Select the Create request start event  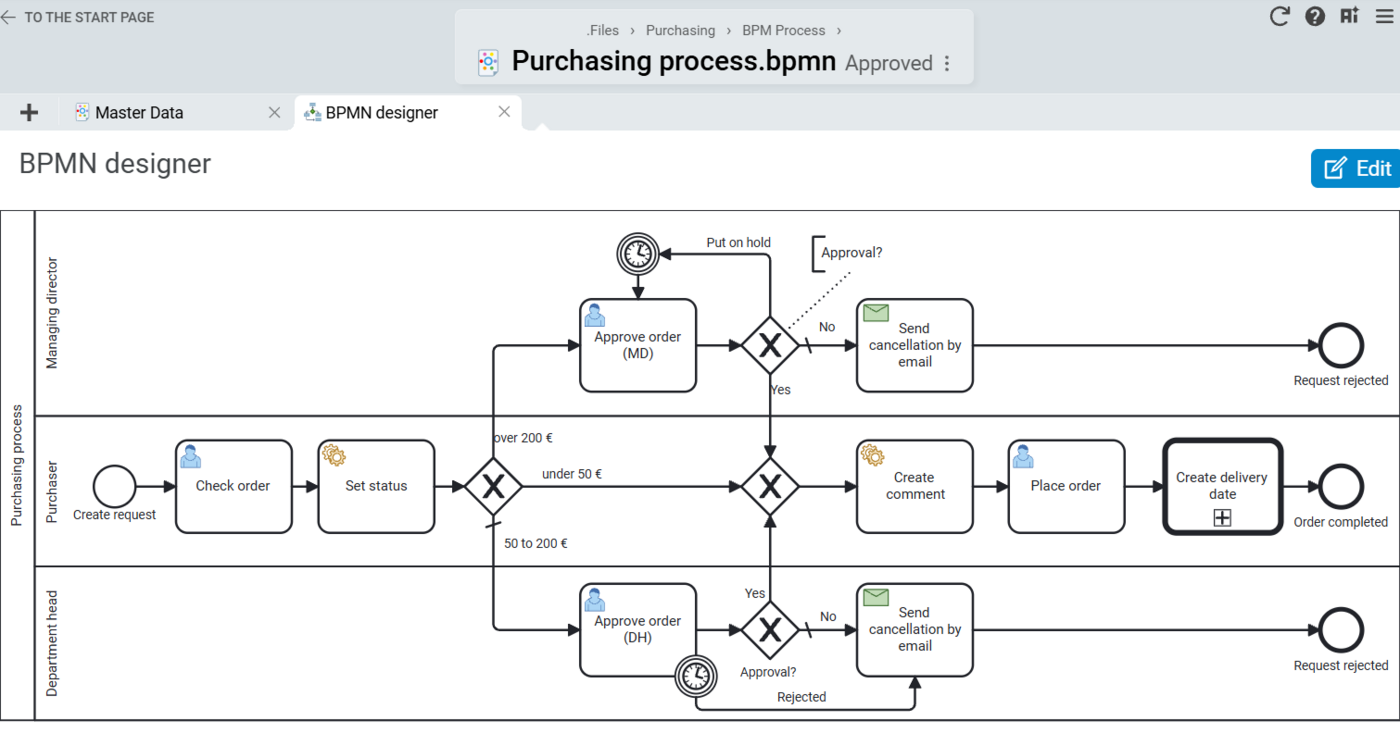pos(114,486)
